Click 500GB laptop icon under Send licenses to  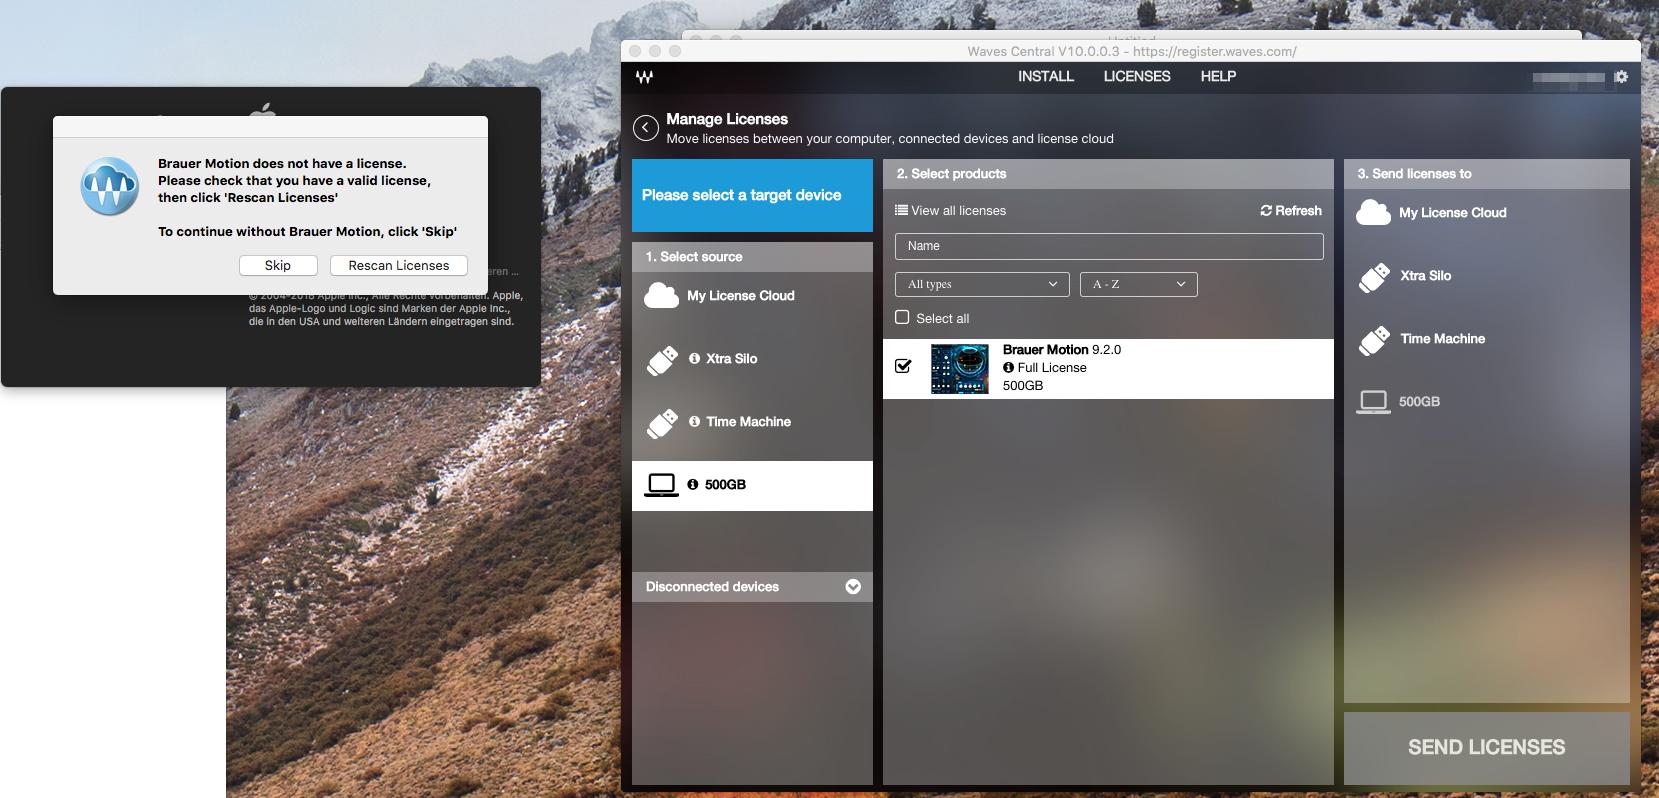pyautogui.click(x=1373, y=403)
